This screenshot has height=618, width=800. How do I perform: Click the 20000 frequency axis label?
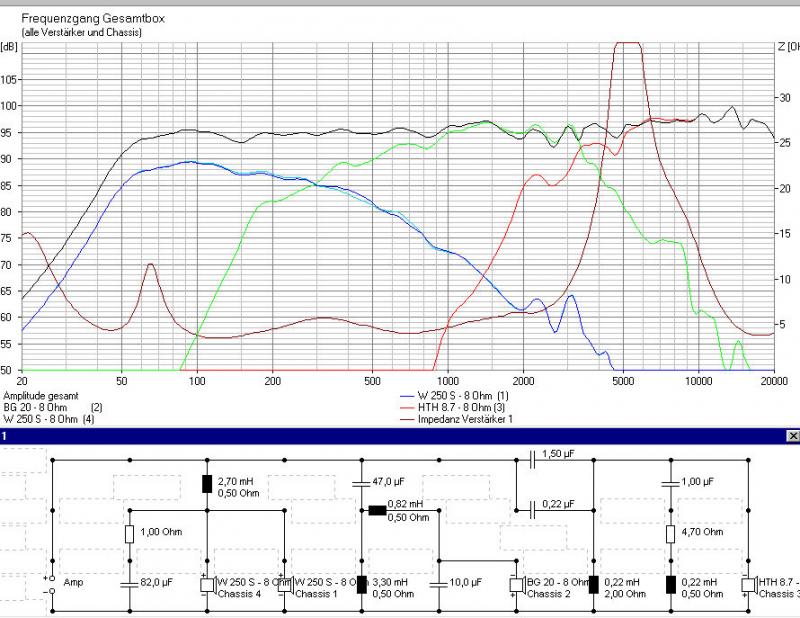[774, 381]
